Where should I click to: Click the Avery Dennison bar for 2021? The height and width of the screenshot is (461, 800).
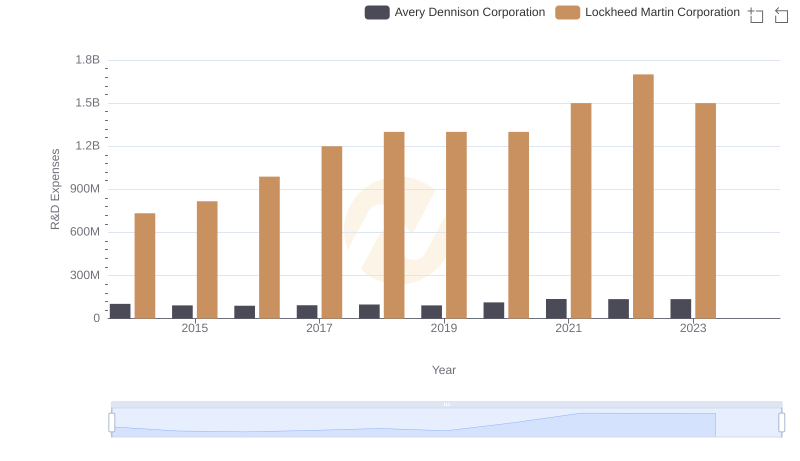click(556, 309)
